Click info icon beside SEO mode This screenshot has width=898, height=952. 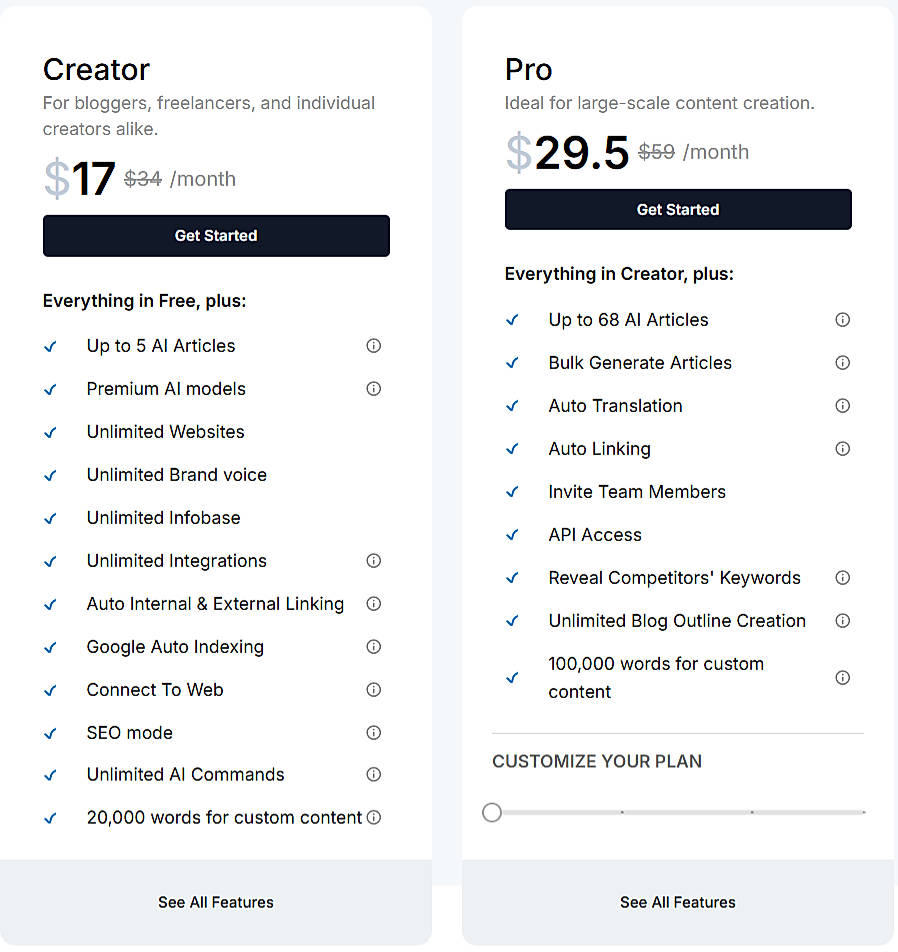(373, 732)
